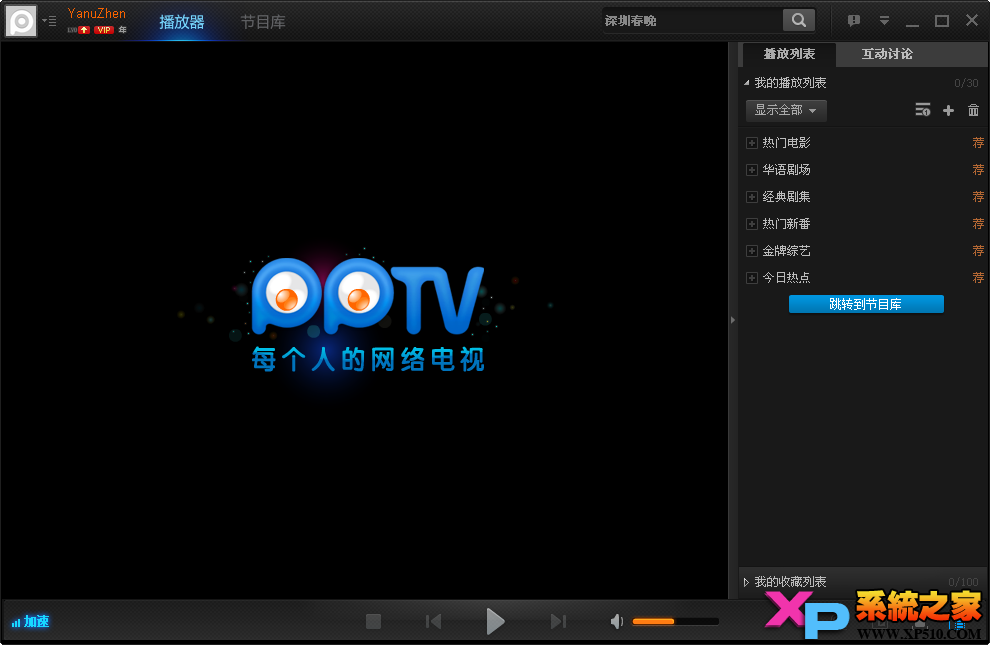Skip to the previous item
Screen dimensions: 990x645
[x=433, y=622]
